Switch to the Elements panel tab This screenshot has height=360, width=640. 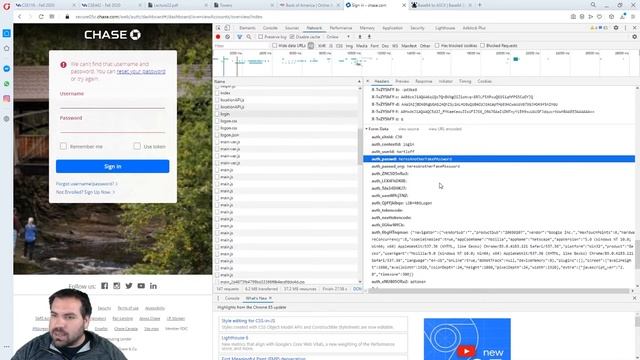[x=247, y=28]
